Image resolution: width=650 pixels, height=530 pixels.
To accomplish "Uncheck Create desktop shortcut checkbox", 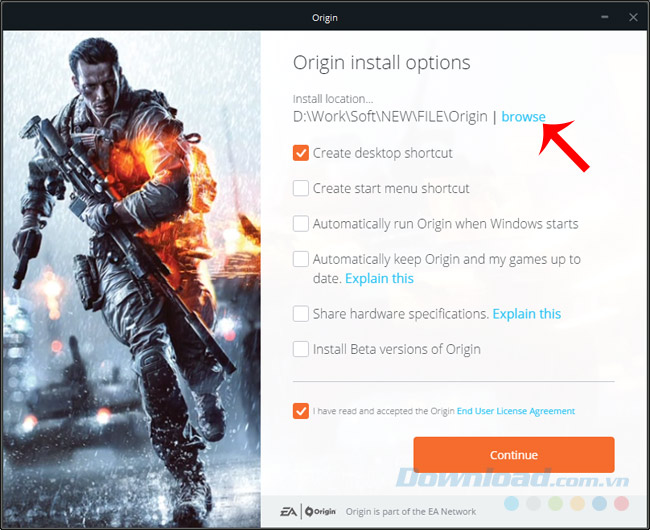I will (x=301, y=153).
